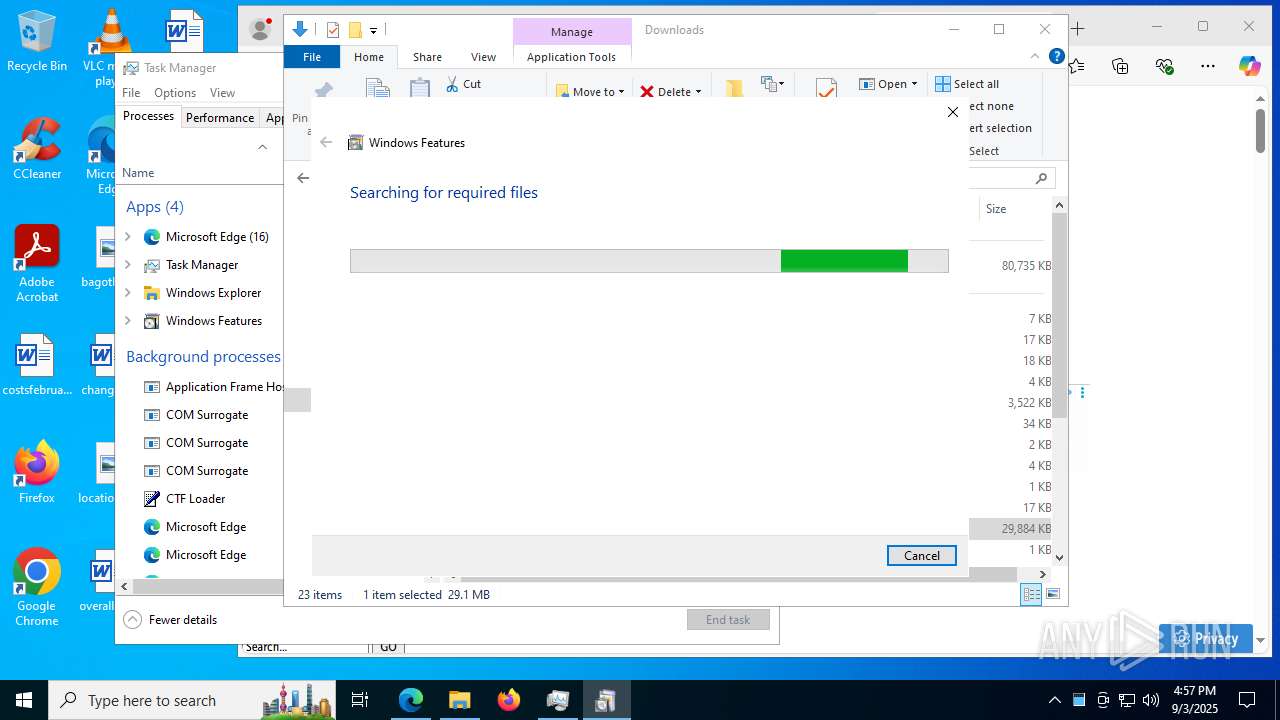
Task: Open Task Manager View menu
Action: click(222, 93)
